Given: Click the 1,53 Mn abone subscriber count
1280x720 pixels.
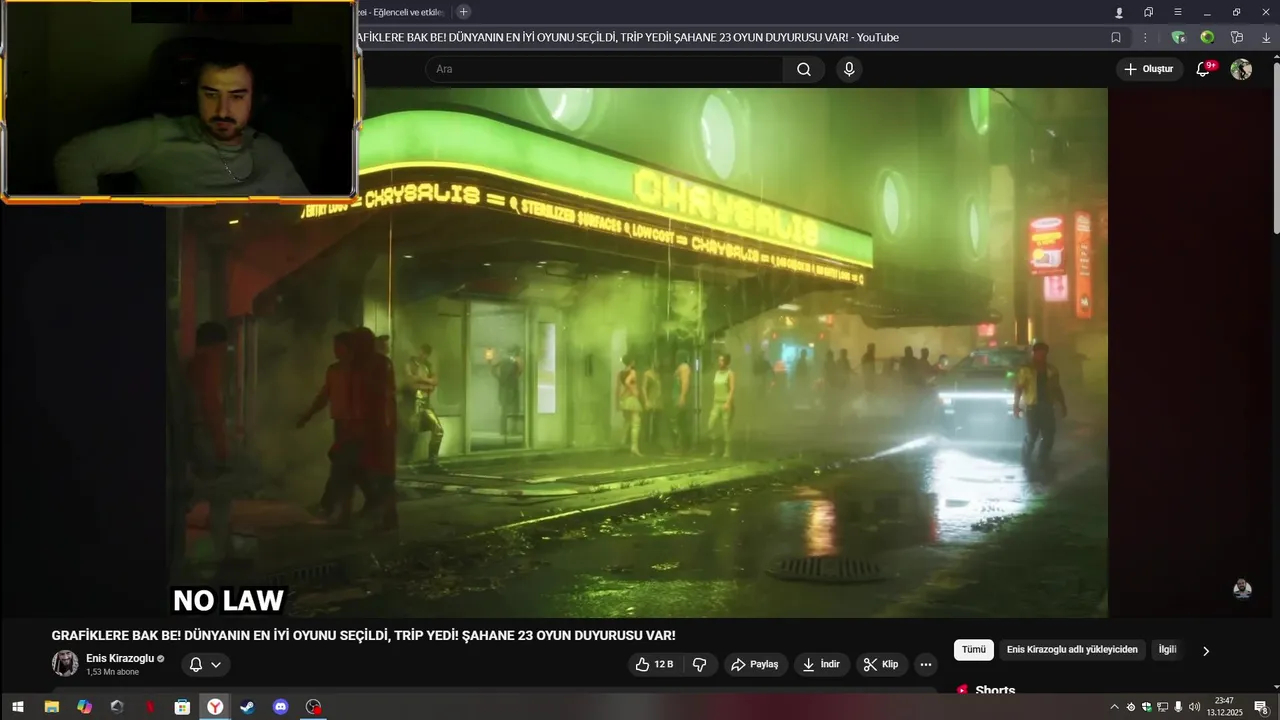Looking at the screenshot, I should pos(112,672).
